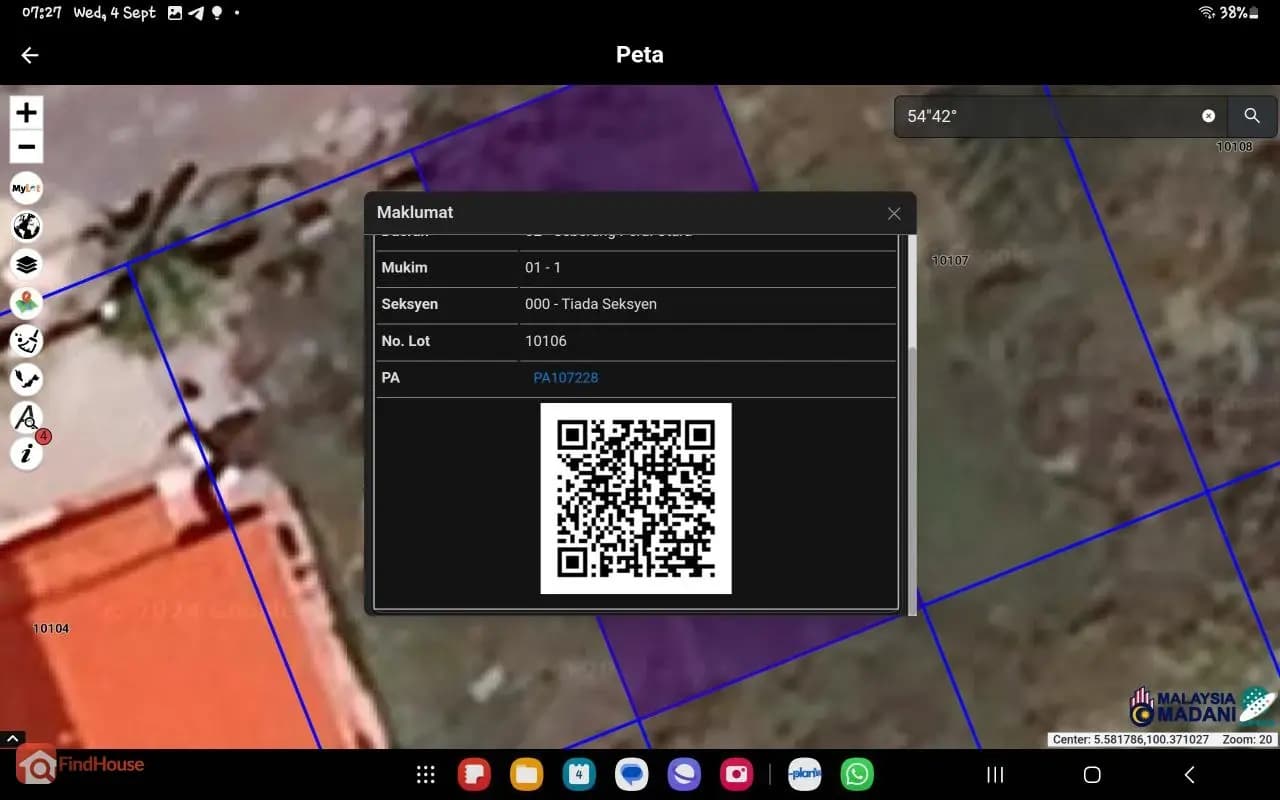
Task: Tap the system Back navigation button
Action: pyautogui.click(x=1189, y=775)
